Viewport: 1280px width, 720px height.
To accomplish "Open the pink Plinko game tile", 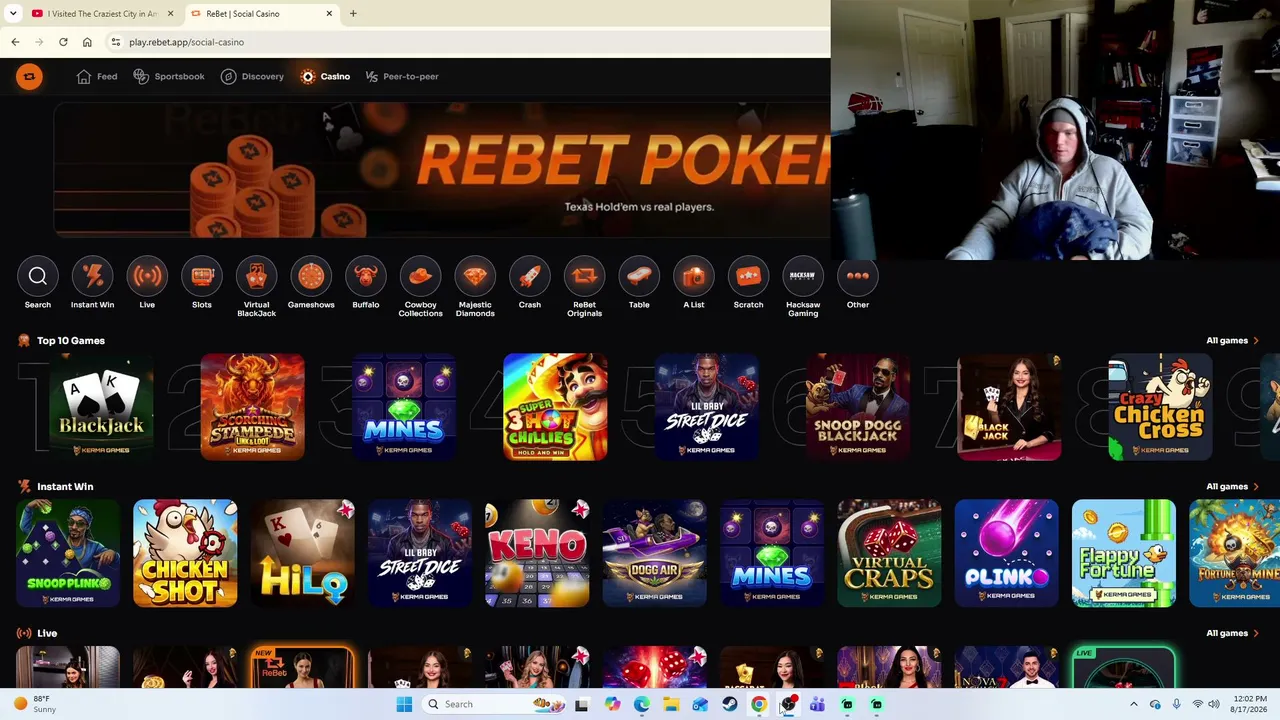I will coord(1006,553).
